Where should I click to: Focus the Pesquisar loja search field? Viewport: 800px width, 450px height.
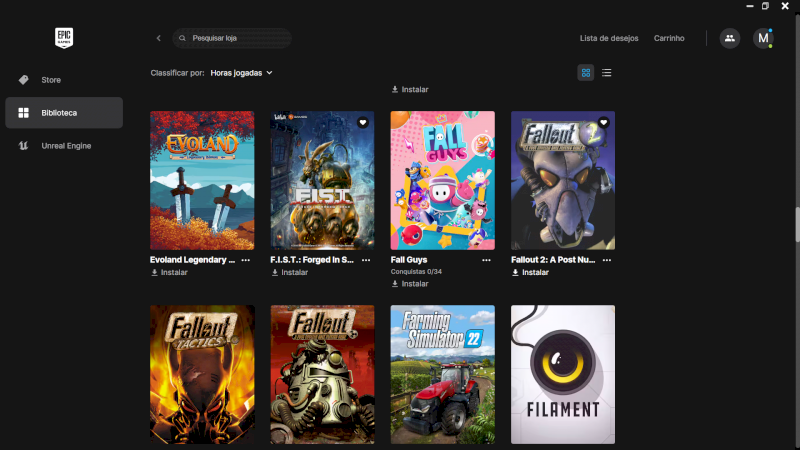point(232,38)
